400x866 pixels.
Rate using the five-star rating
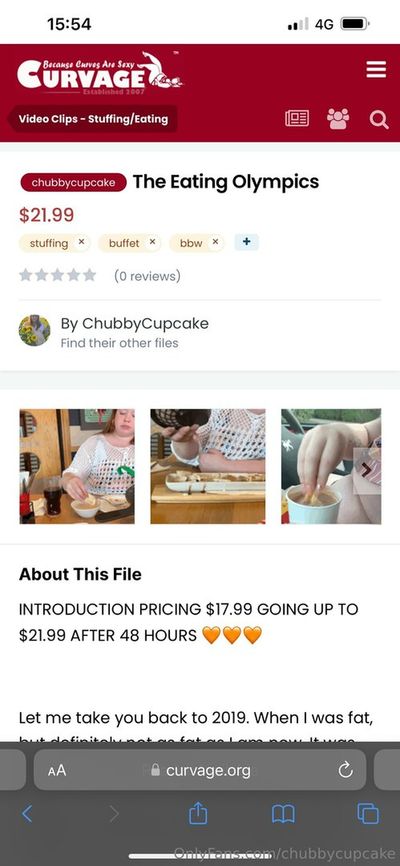[x=57, y=275]
